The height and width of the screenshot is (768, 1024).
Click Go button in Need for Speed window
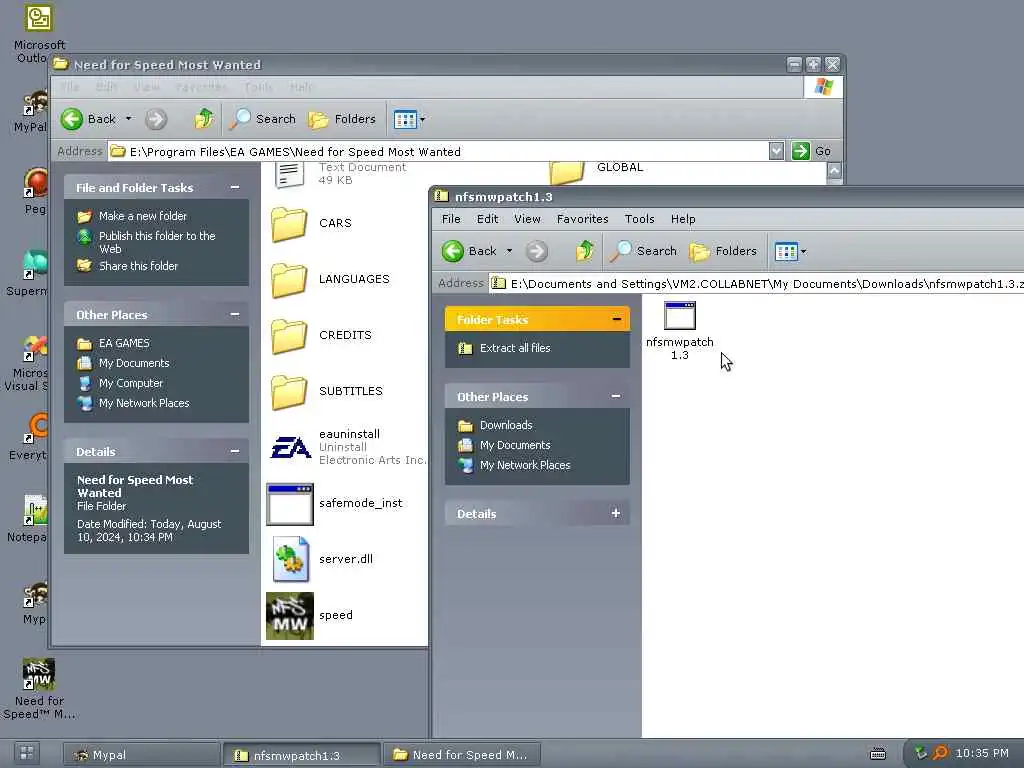pyautogui.click(x=812, y=152)
